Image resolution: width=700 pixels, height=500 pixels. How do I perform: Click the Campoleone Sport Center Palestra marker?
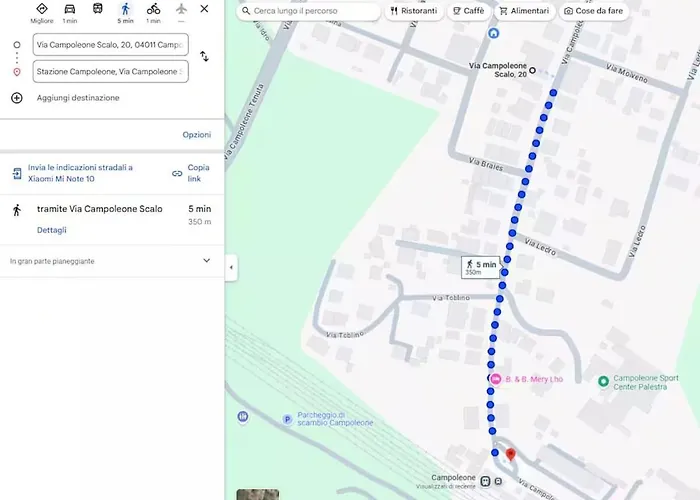[604, 381]
